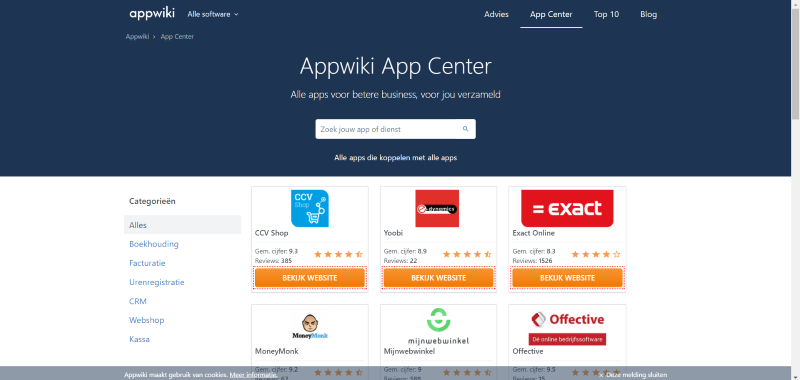Image resolution: width=800 pixels, height=380 pixels.
Task: Focus the Zoek jouw app search field
Action: 395,129
